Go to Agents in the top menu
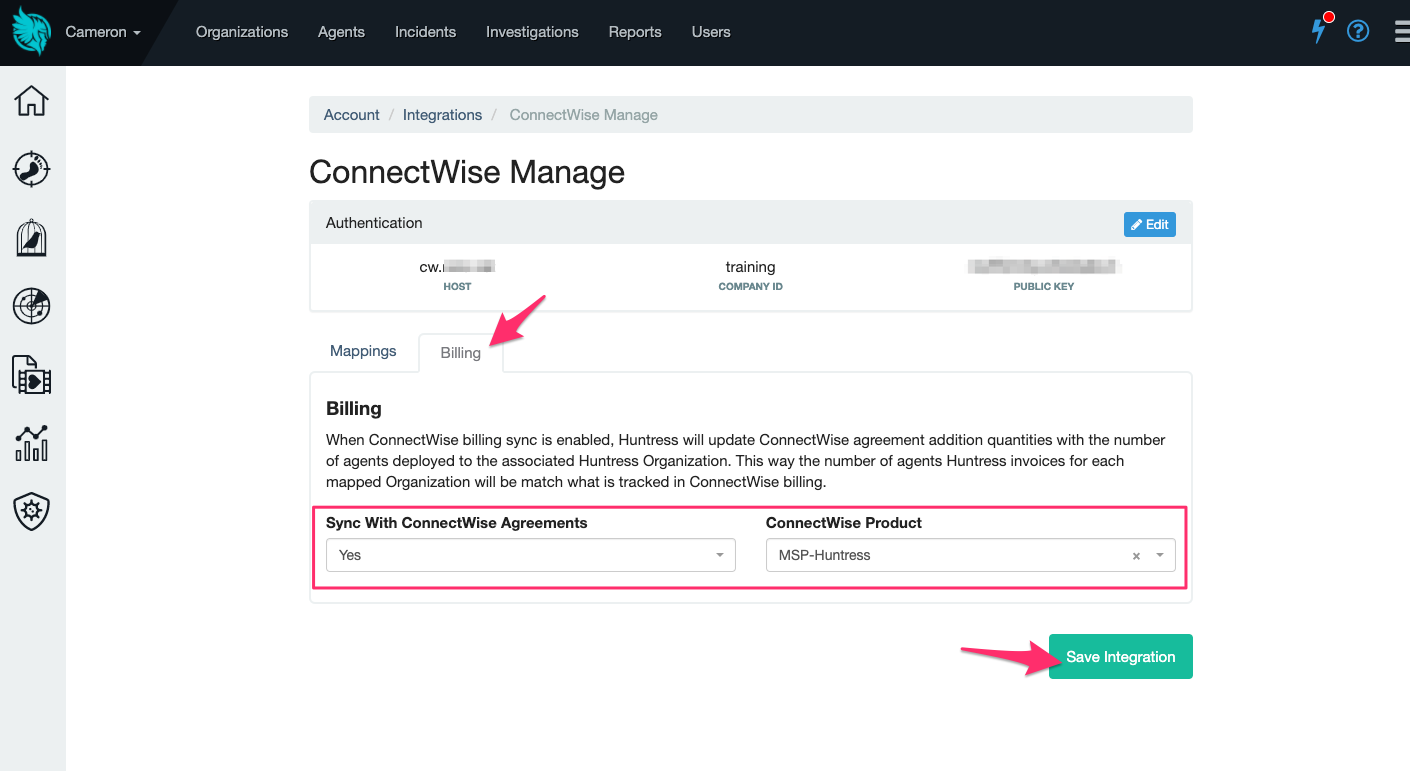1410x771 pixels. (341, 32)
